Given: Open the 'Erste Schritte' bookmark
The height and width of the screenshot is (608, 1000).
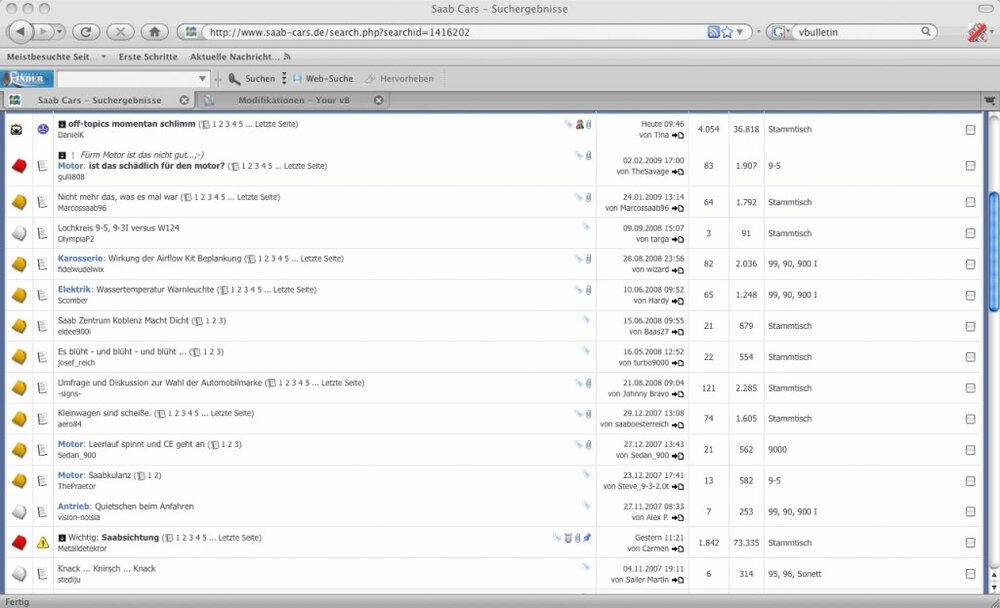Looking at the screenshot, I should tap(148, 57).
